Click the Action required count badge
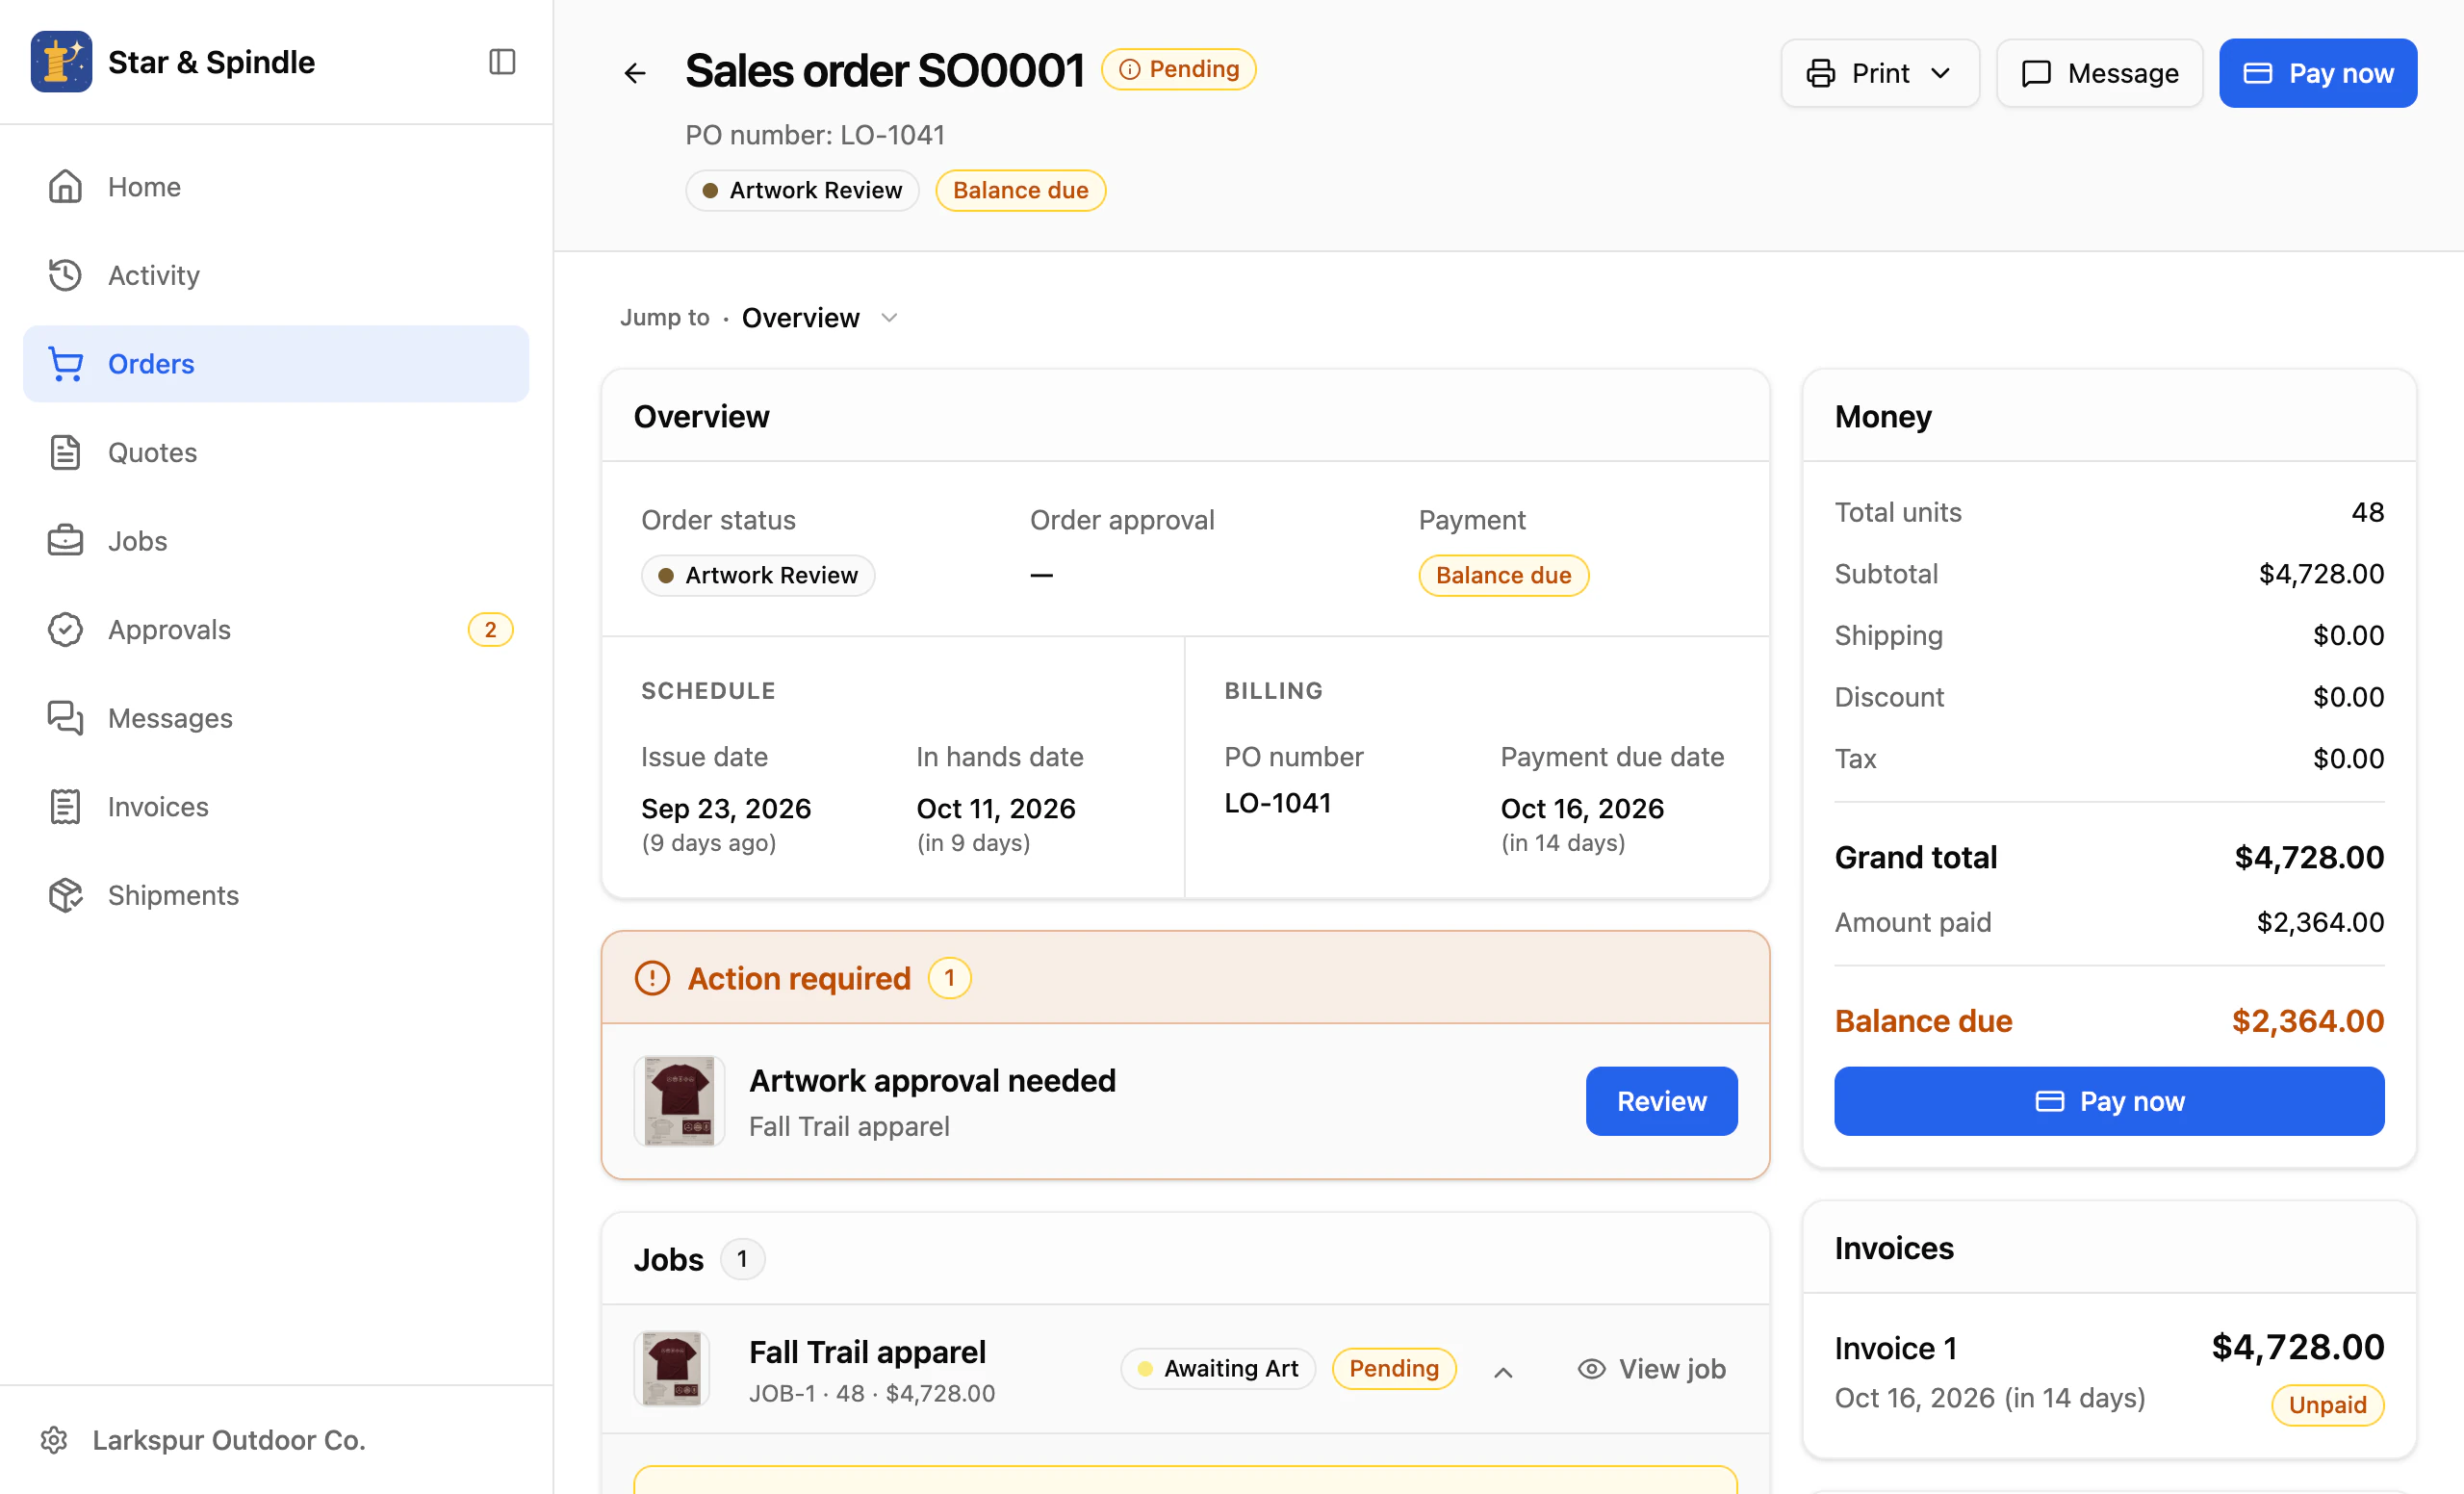The width and height of the screenshot is (2464, 1494). coord(949,978)
